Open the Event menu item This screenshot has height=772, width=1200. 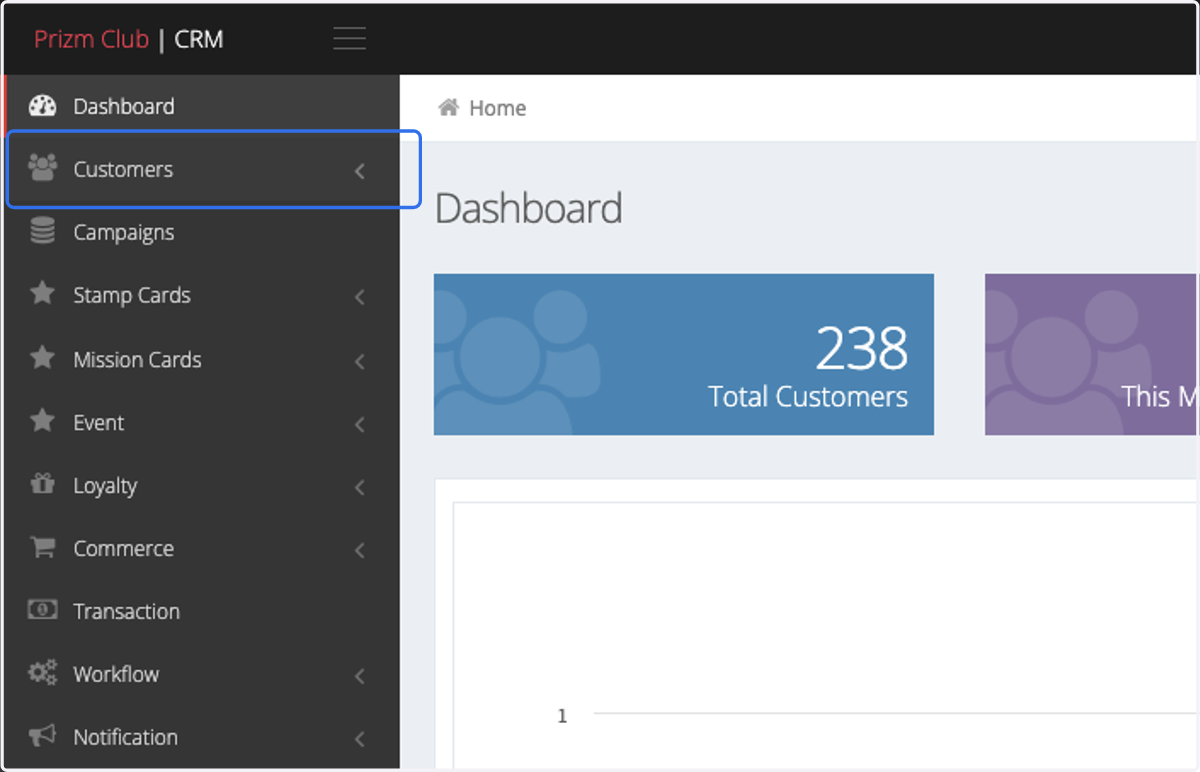(x=202, y=422)
